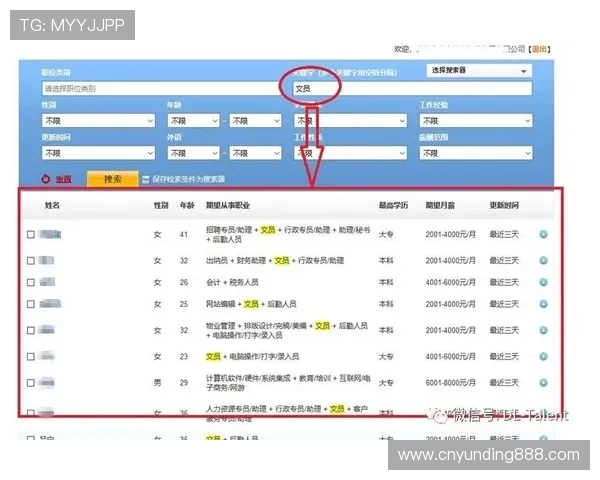The width and height of the screenshot is (600, 480).
Task: Click the 退出 logout link
Action: [539, 49]
